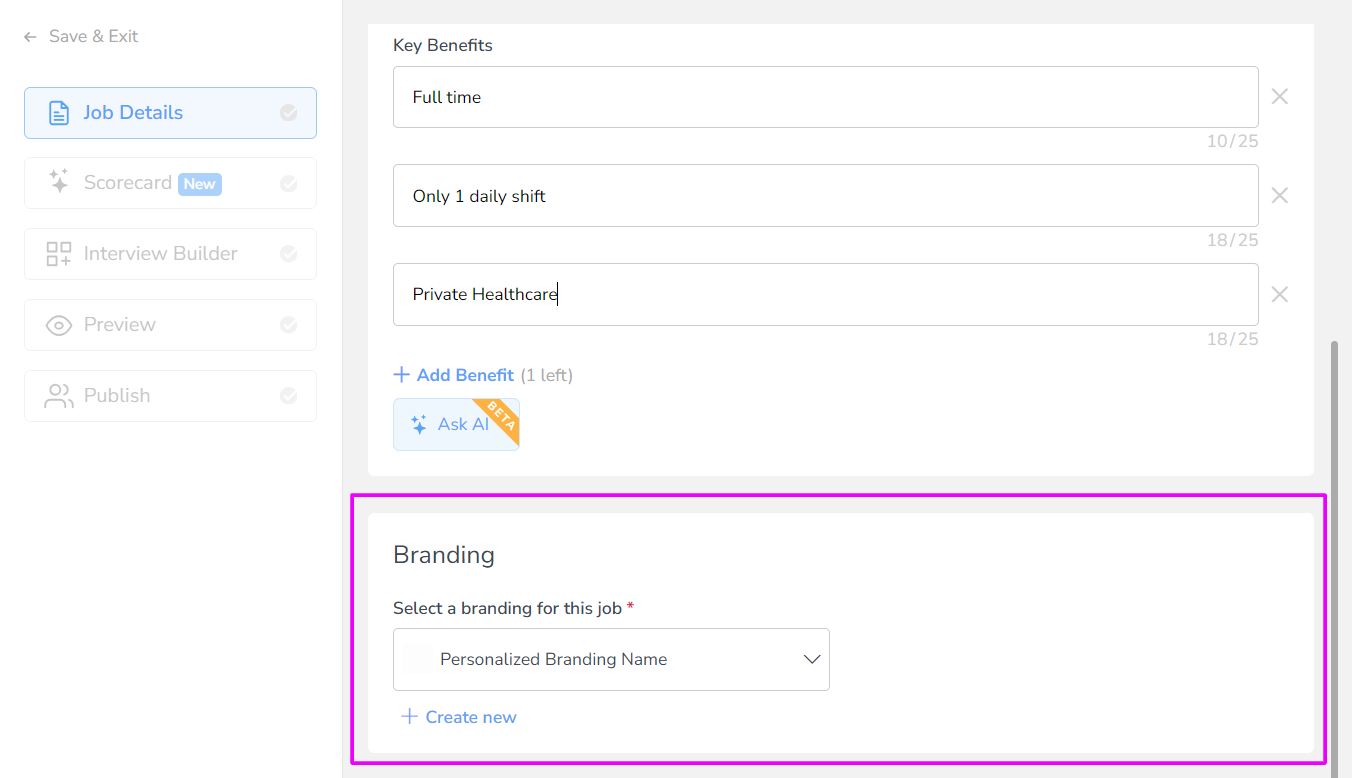Open the branding selection dropdown

(x=610, y=660)
